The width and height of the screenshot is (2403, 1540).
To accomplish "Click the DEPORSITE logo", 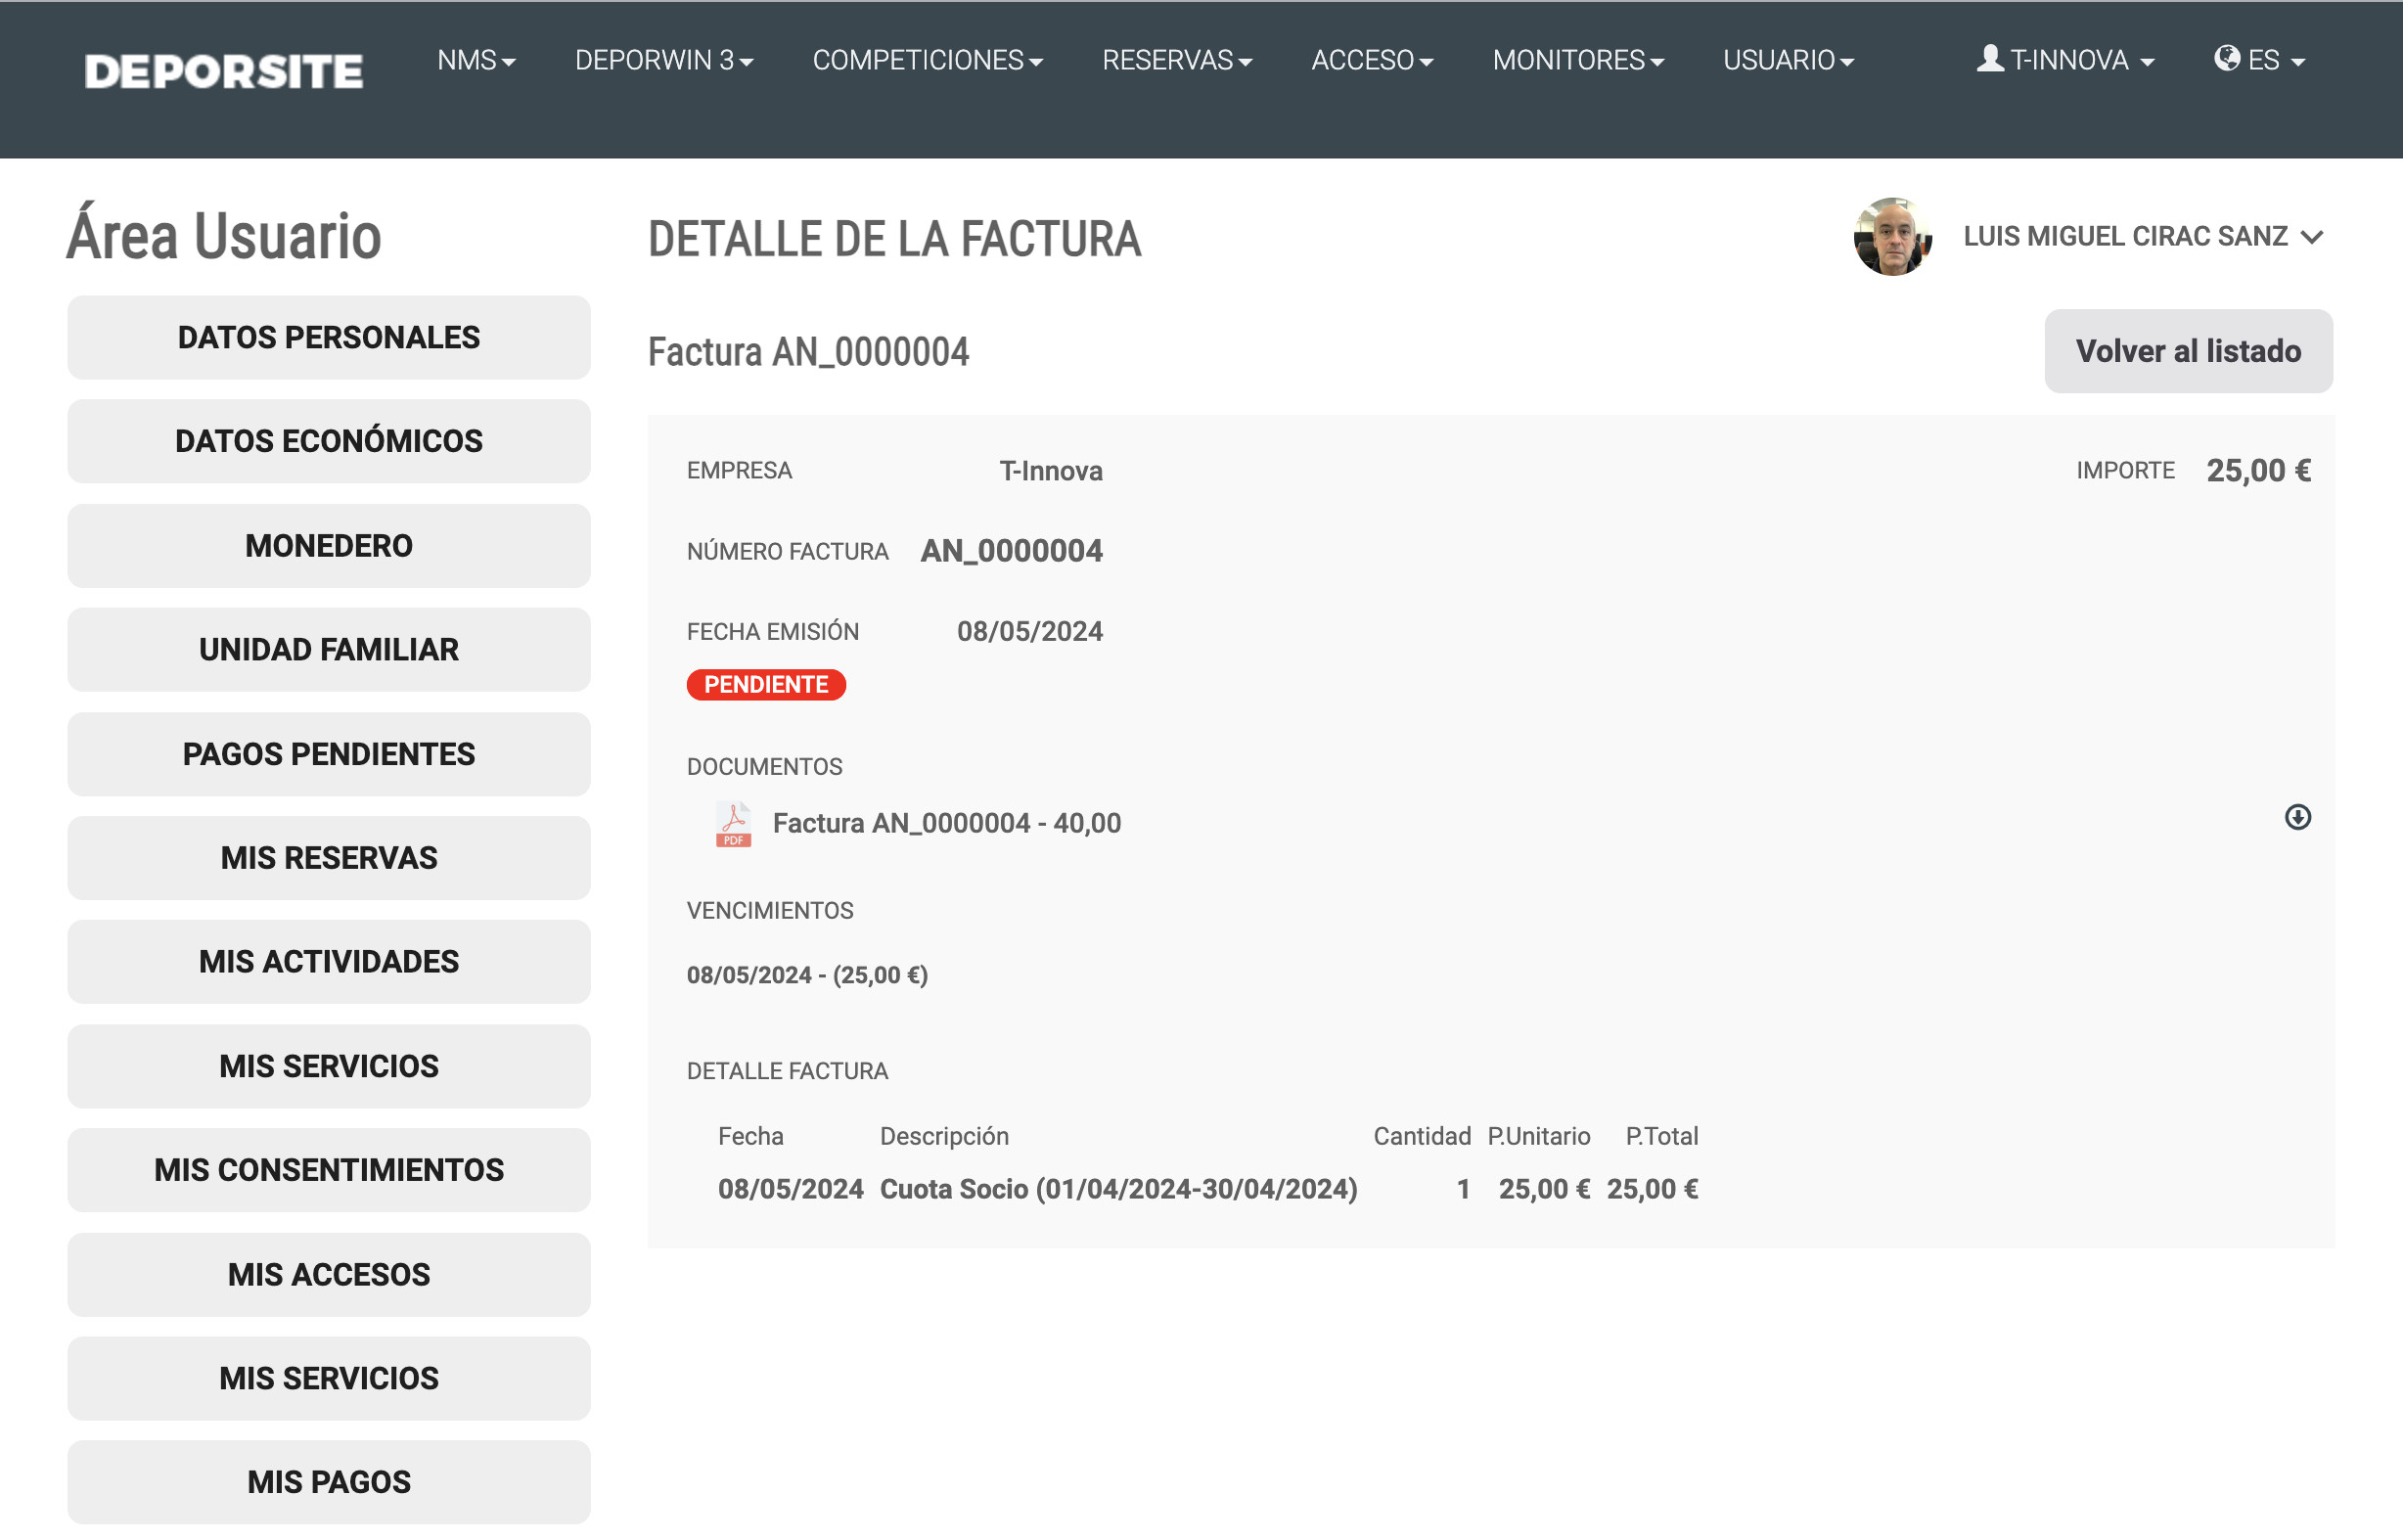I will (x=224, y=71).
